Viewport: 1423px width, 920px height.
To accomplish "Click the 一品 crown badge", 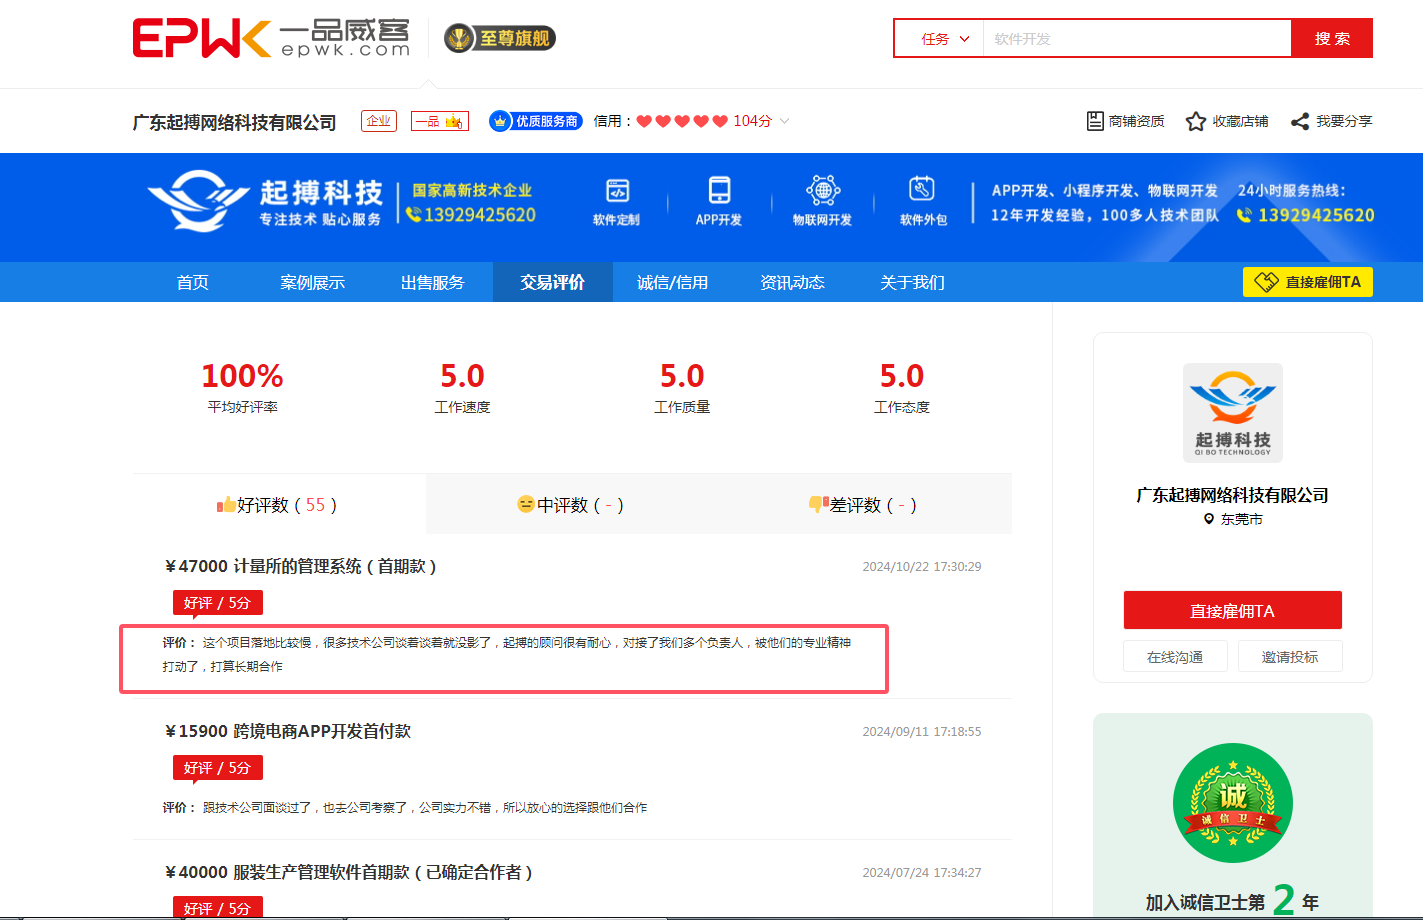I will point(440,121).
